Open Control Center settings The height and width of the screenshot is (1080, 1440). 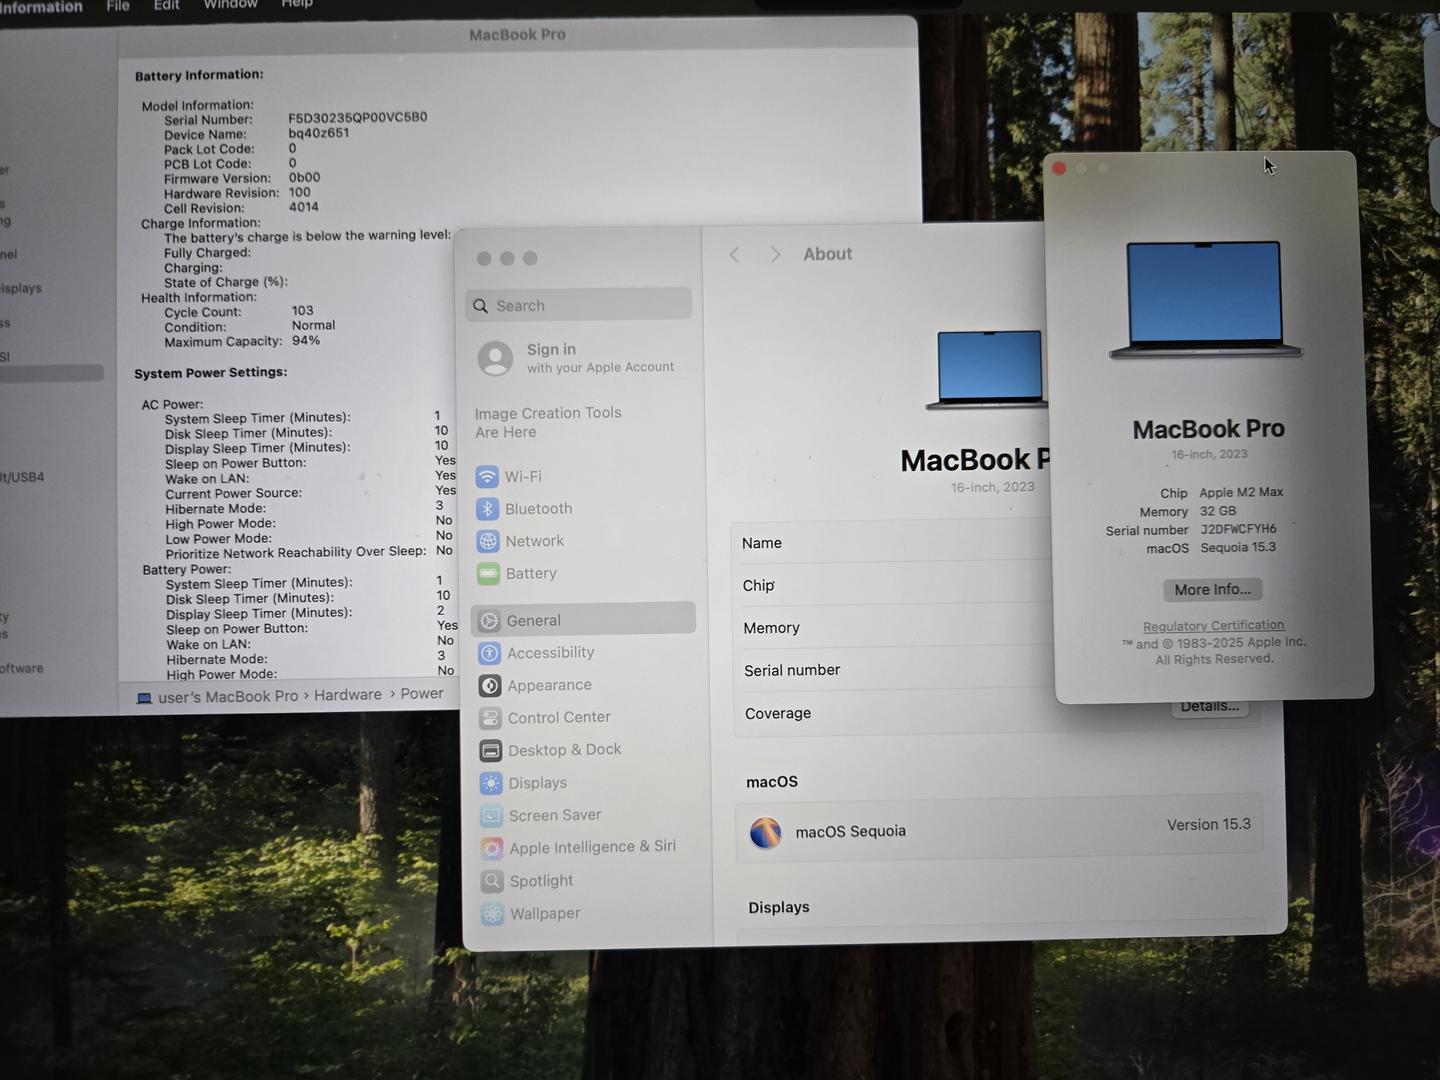pyautogui.click(x=558, y=718)
